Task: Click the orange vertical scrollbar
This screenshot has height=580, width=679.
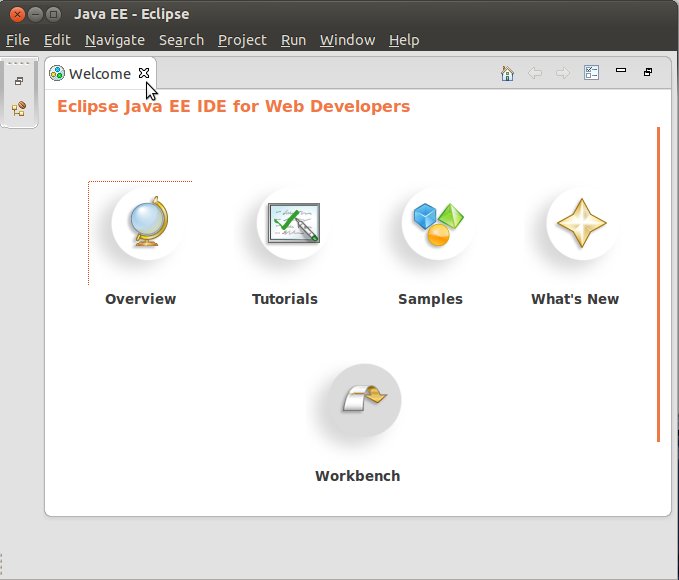Action: tap(659, 284)
